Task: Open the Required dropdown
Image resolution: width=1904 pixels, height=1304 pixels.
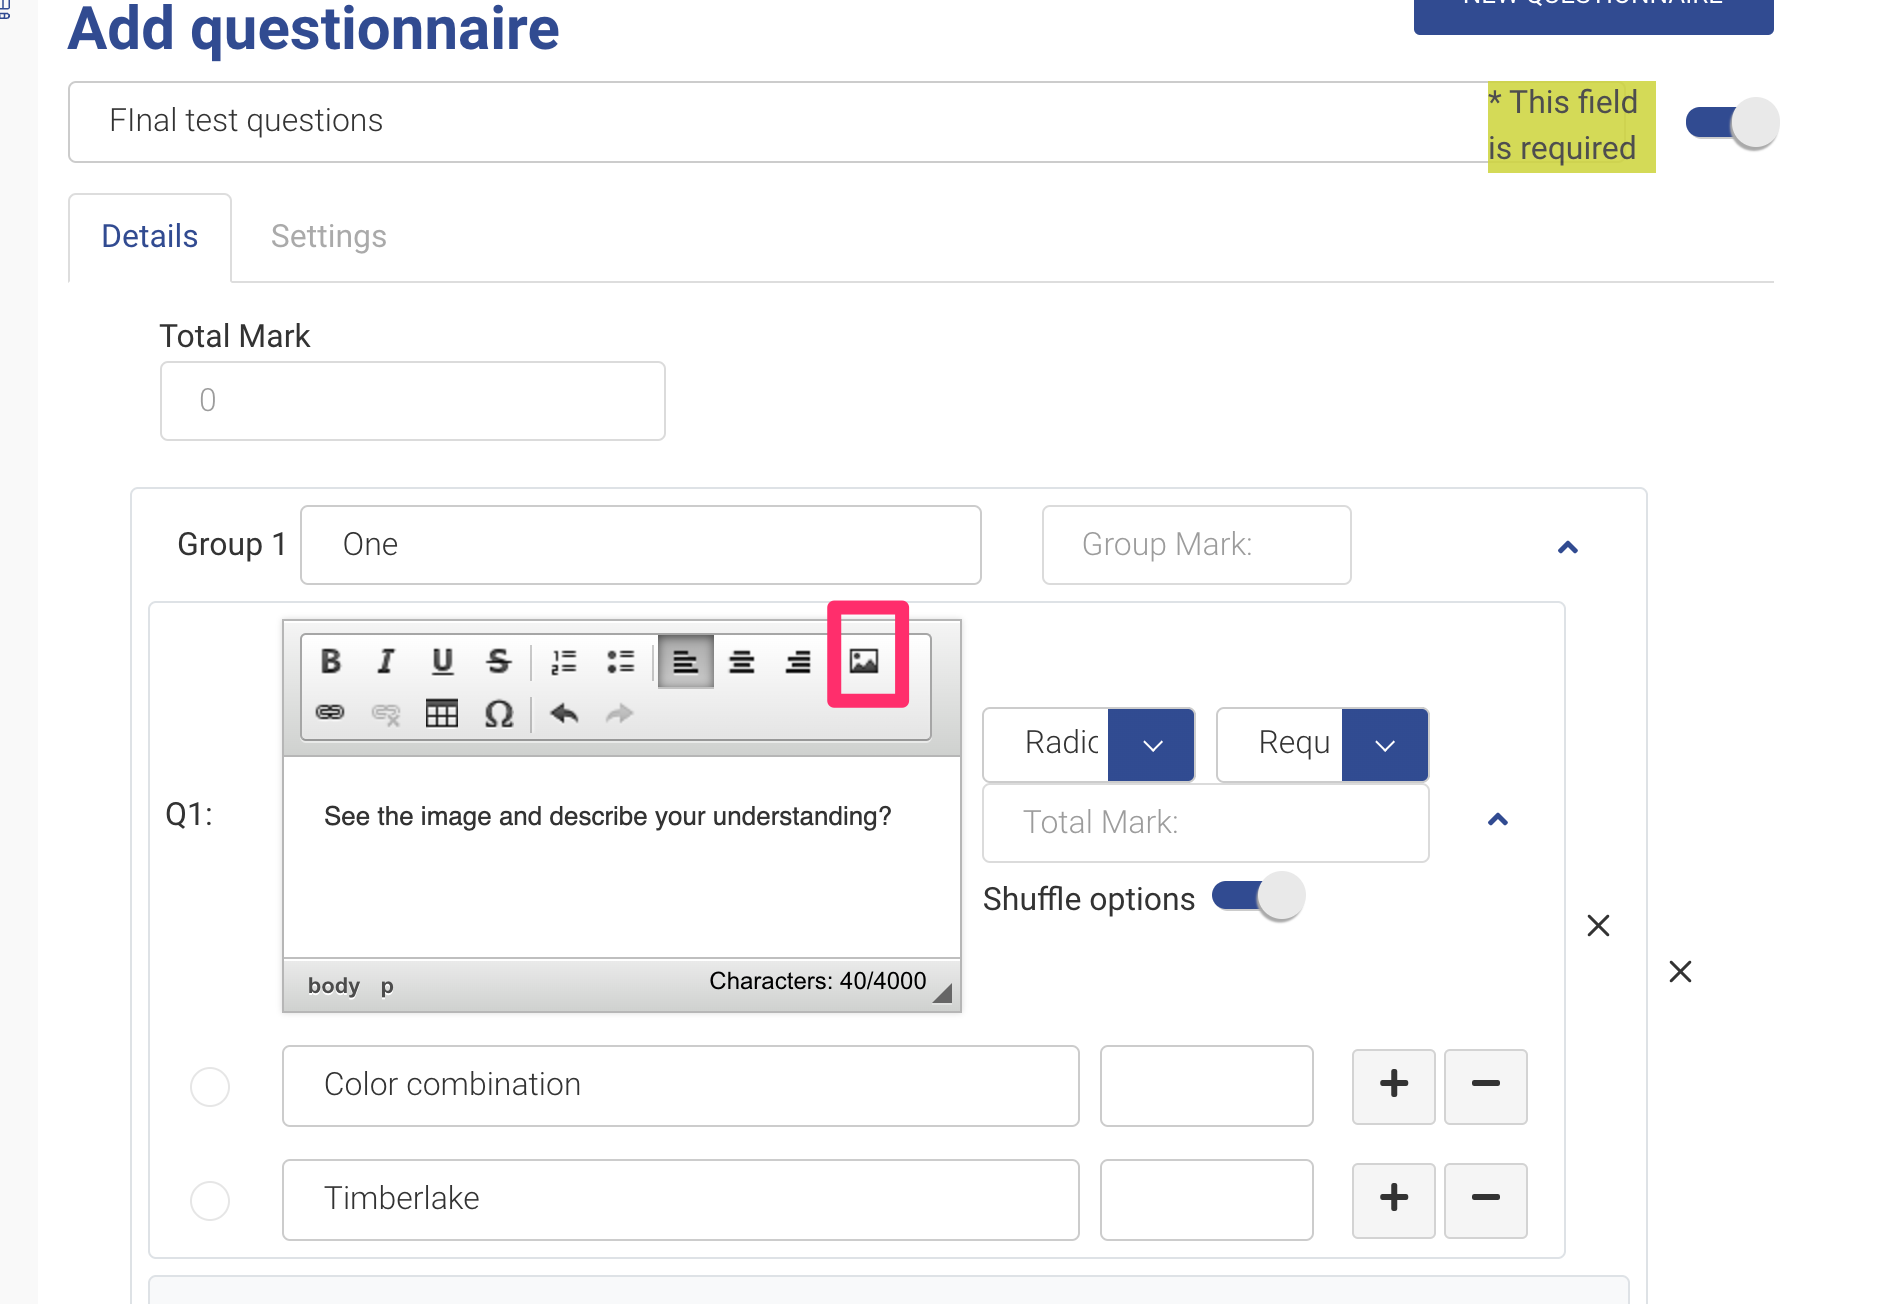Action: point(1384,745)
